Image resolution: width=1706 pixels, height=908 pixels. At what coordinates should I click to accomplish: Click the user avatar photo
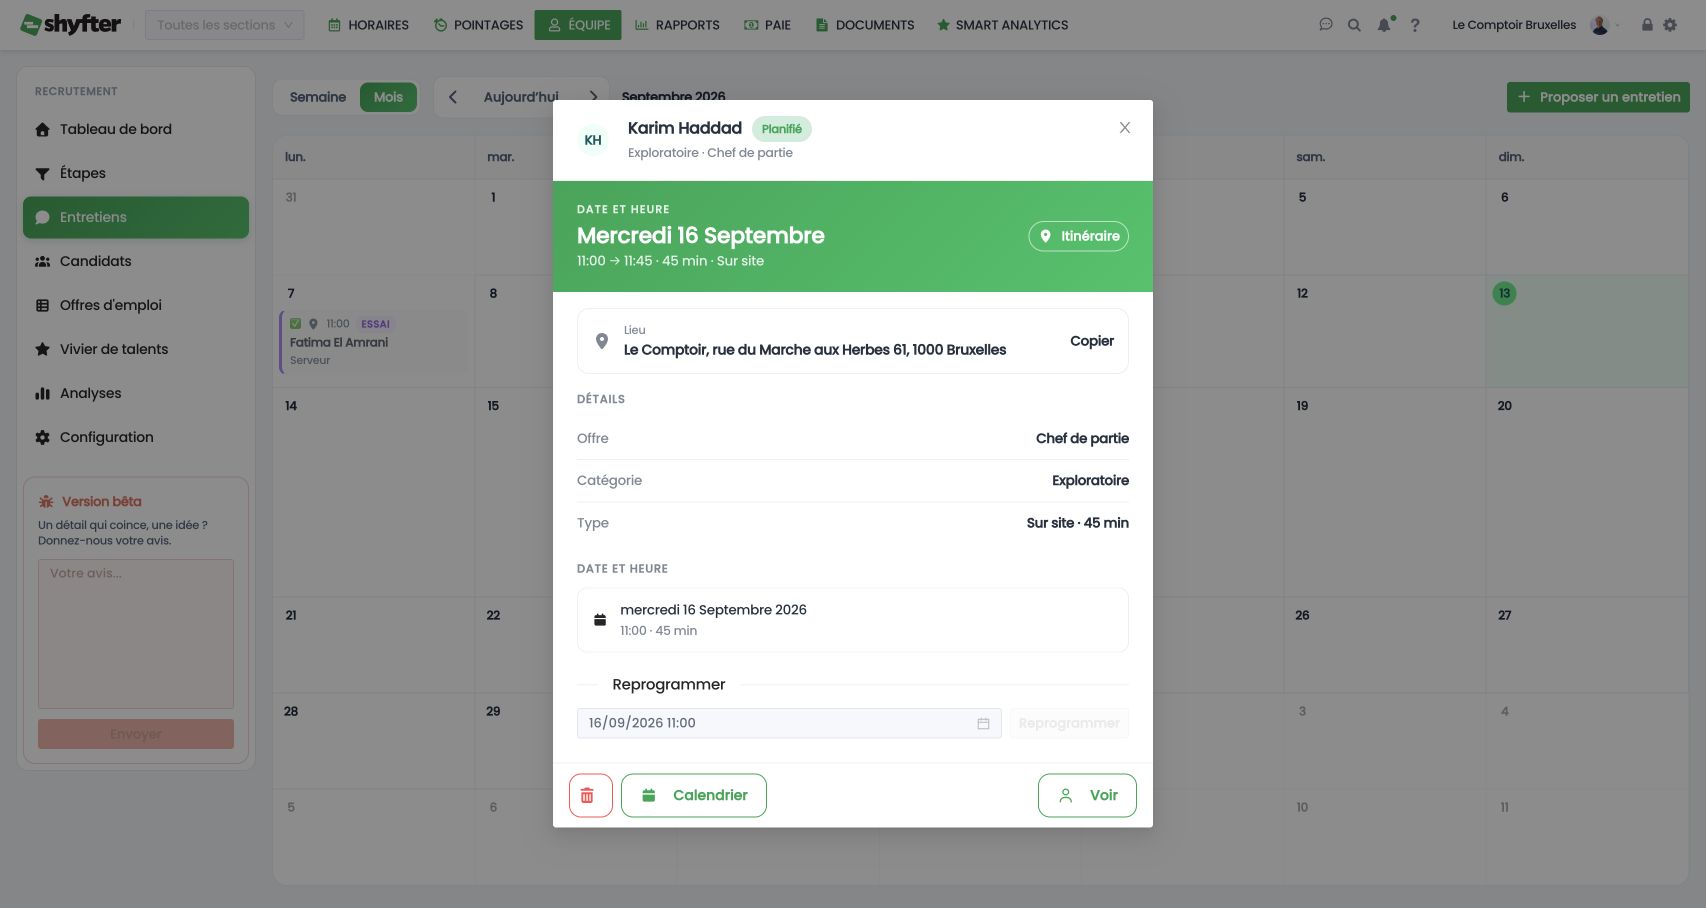click(1600, 25)
